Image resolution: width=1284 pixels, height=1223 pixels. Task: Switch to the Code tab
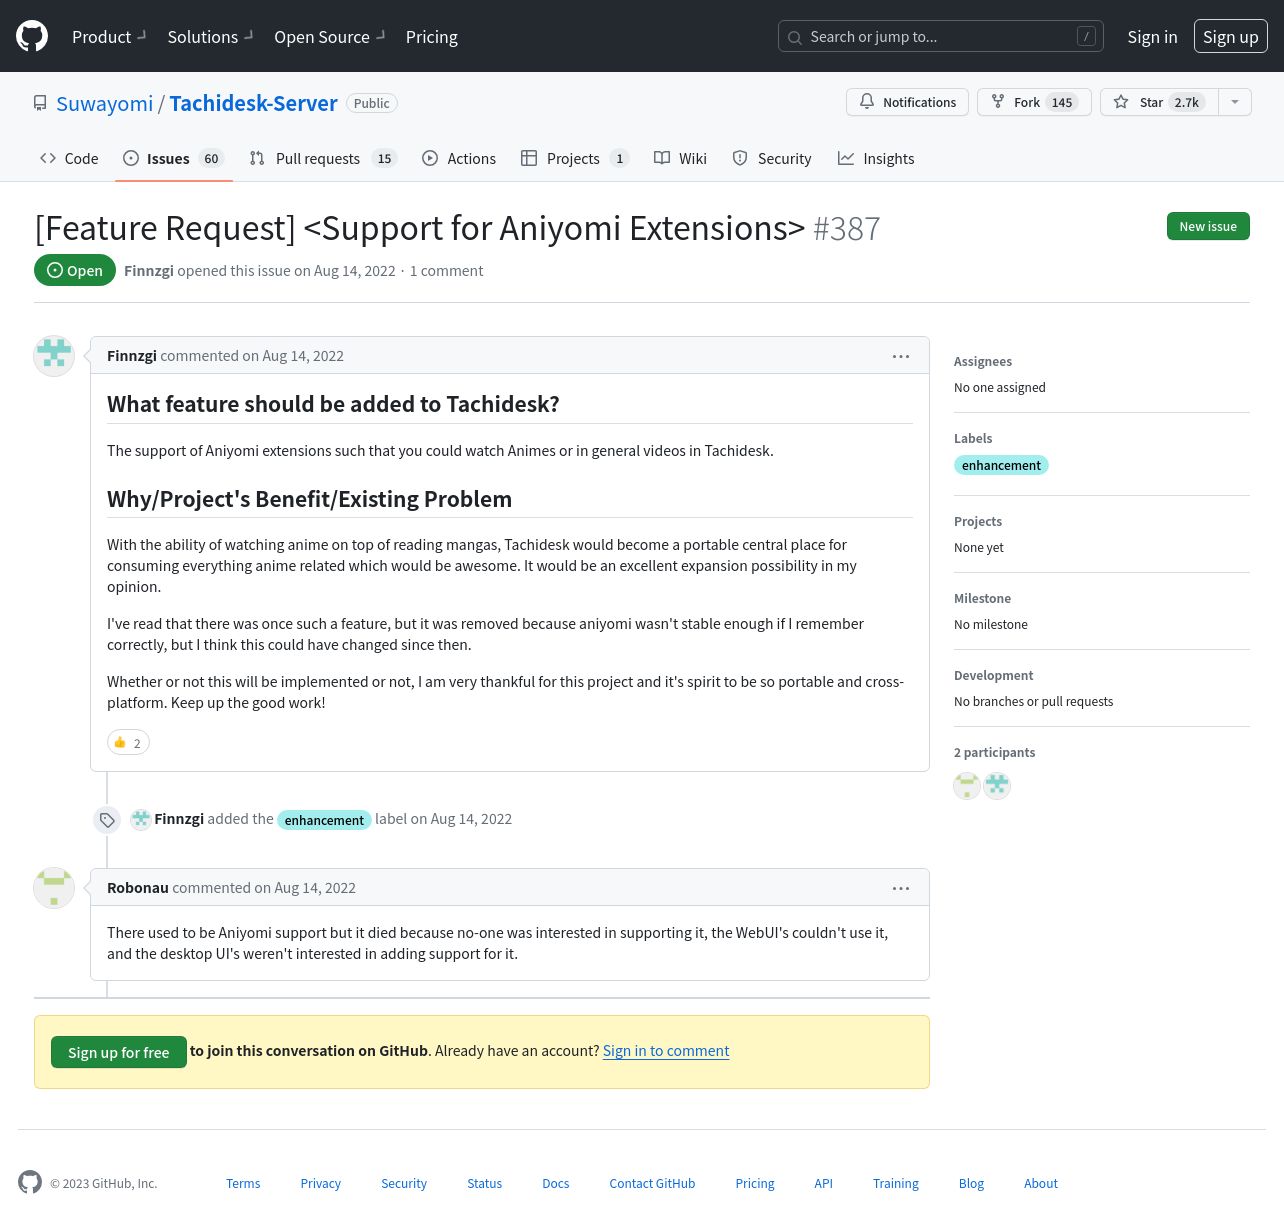coord(69,159)
